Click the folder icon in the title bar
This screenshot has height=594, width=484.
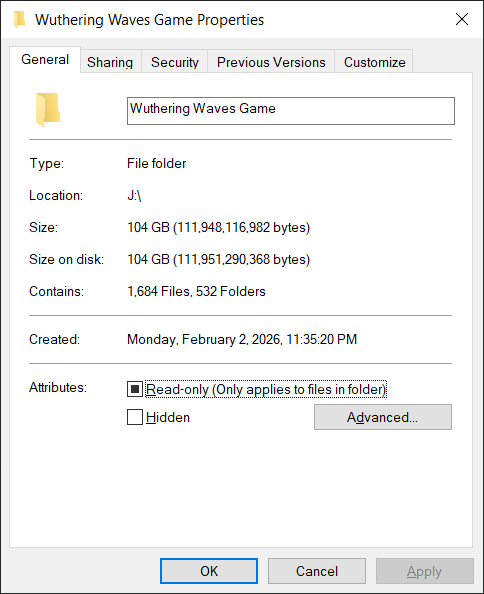coord(19,19)
